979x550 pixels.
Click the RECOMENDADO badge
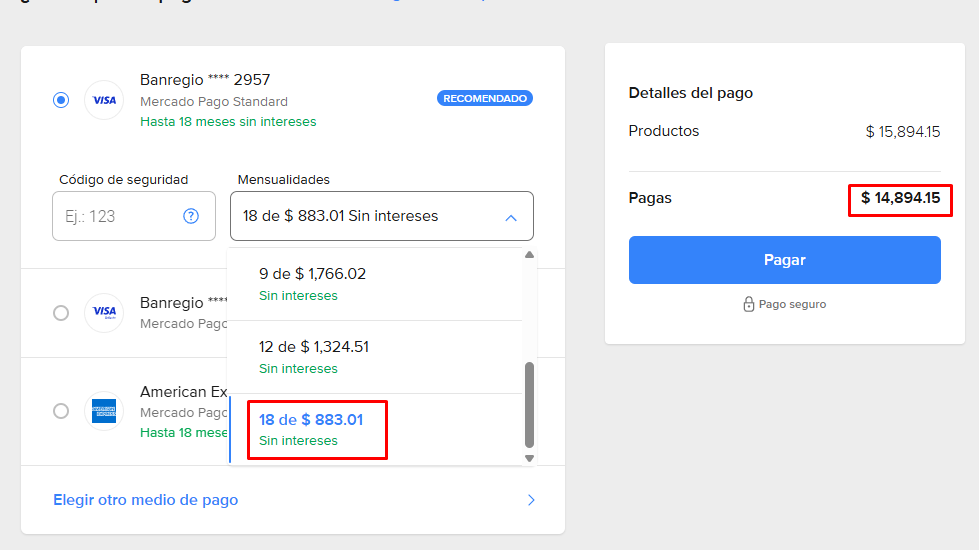[x=485, y=99]
